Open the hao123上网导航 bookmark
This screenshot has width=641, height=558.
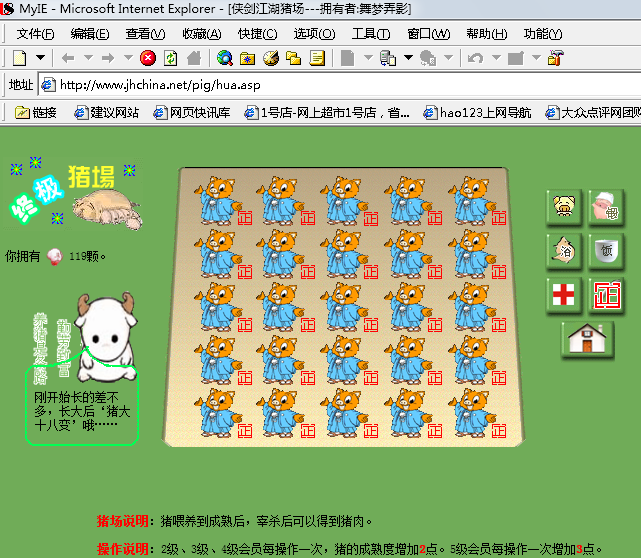click(x=477, y=112)
